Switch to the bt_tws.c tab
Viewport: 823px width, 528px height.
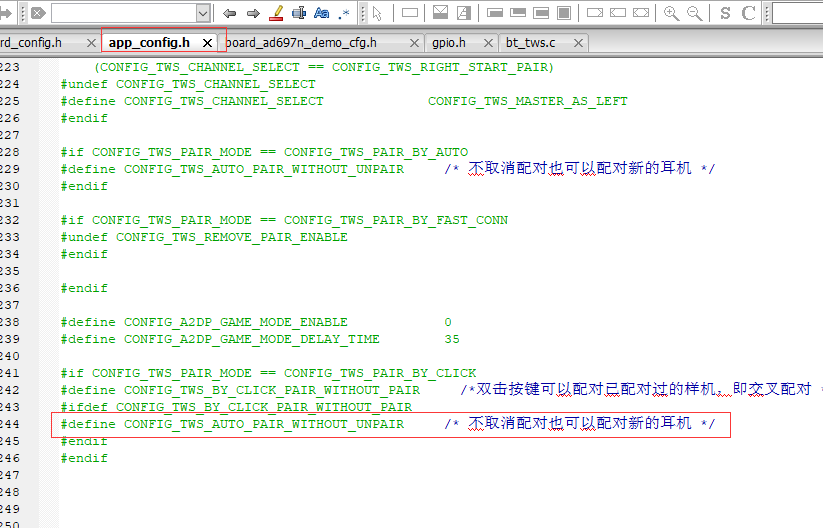(531, 43)
